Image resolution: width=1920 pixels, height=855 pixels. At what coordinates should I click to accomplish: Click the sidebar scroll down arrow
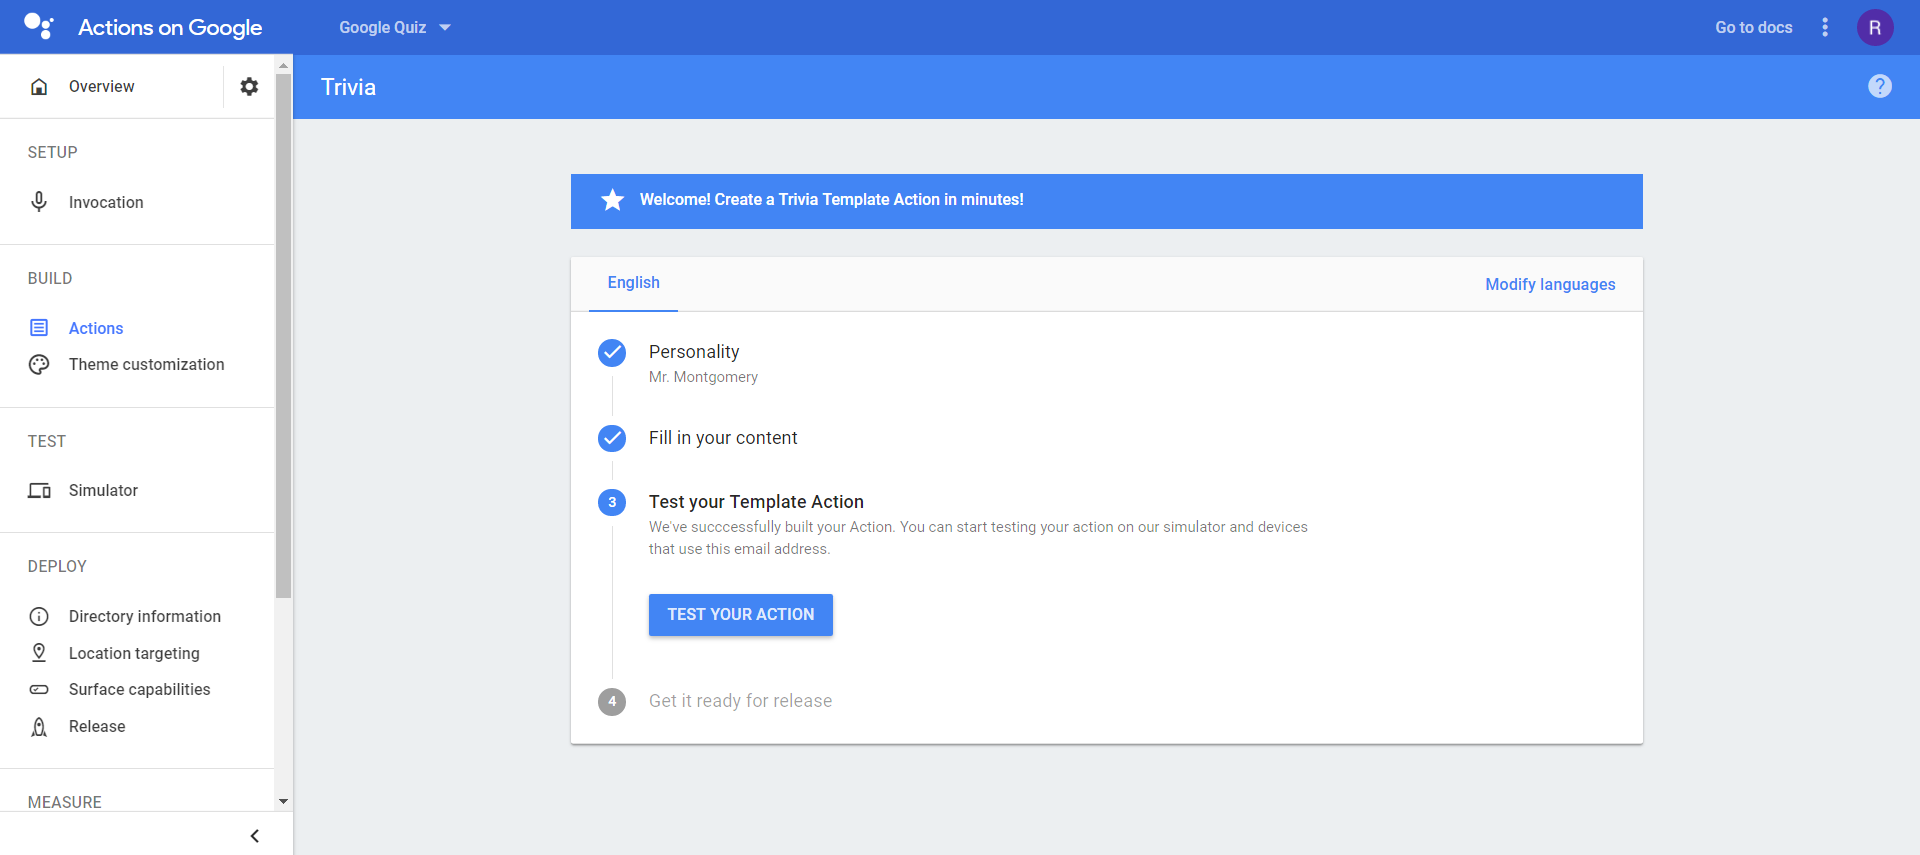(284, 801)
